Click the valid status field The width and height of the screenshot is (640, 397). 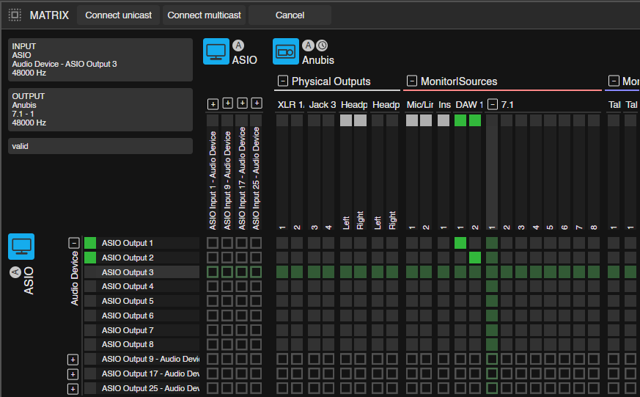100,146
